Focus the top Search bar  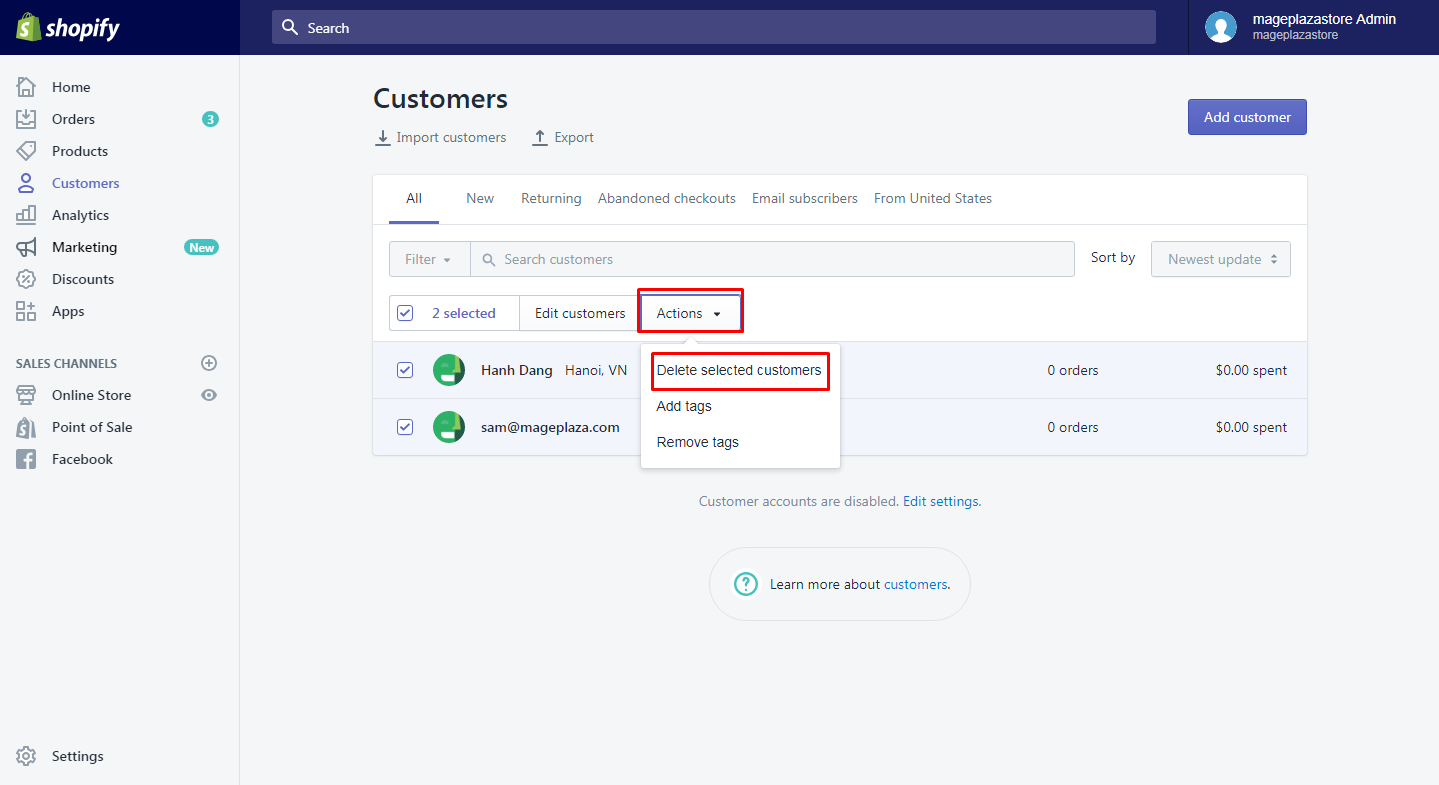tap(714, 27)
